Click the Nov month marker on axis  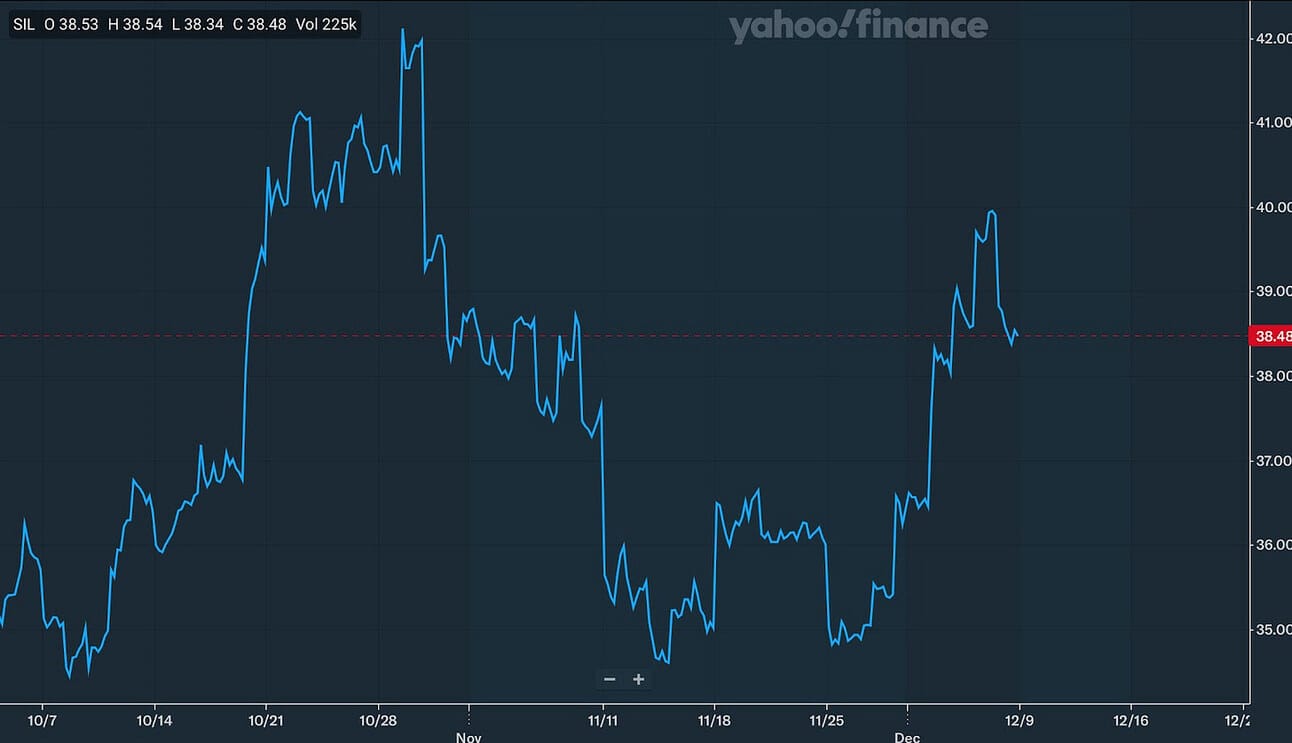pos(468,737)
